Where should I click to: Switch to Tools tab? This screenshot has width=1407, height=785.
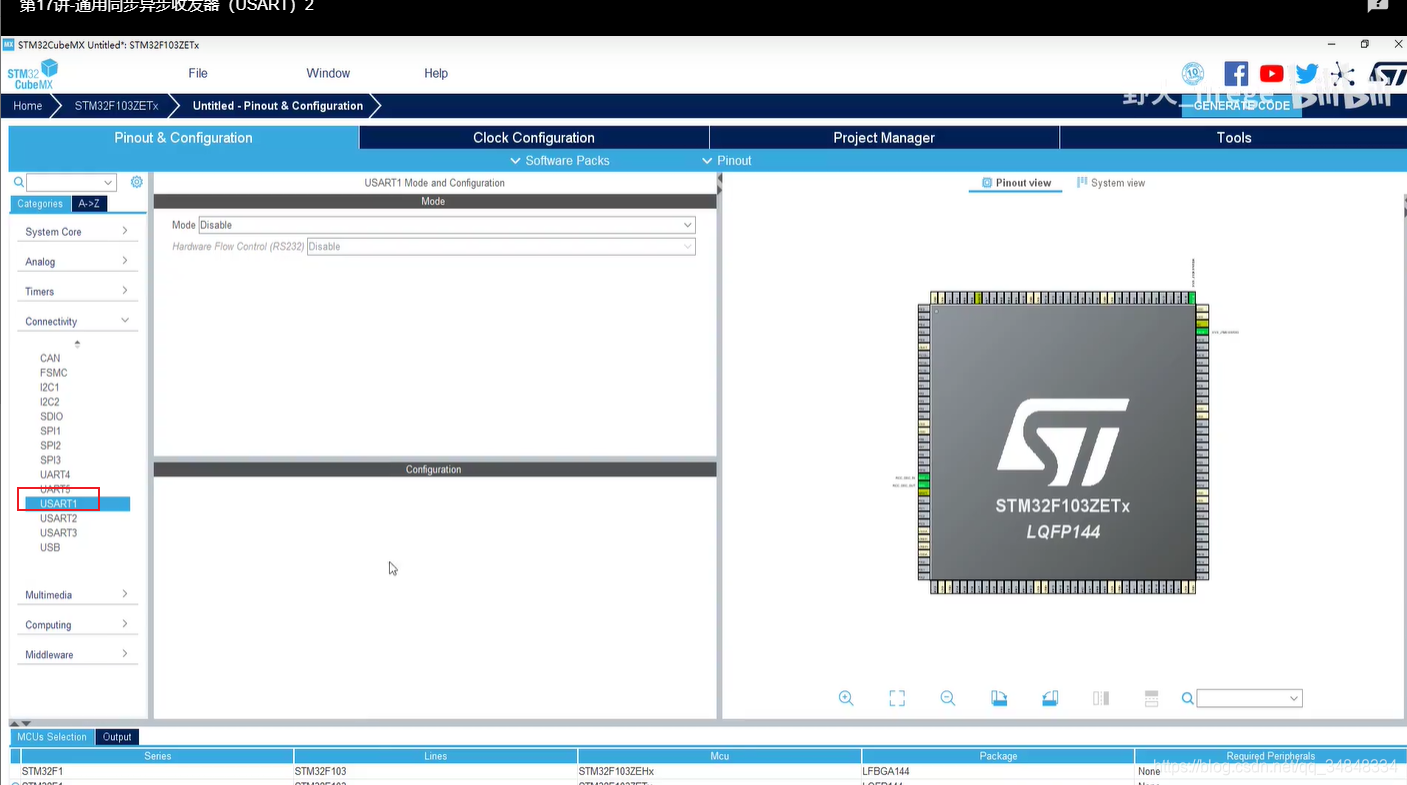point(1233,138)
